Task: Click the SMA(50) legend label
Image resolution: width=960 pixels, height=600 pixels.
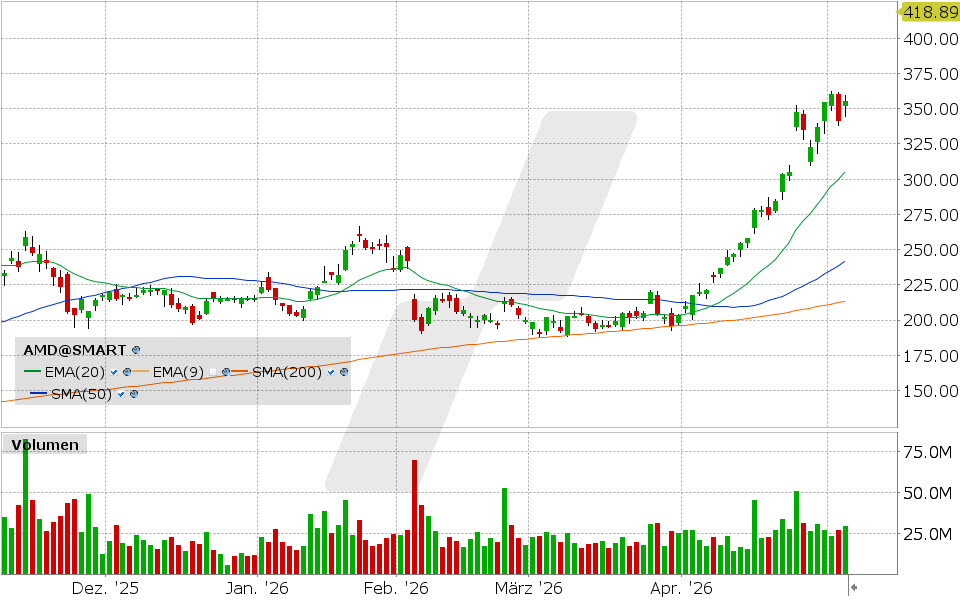Action: 81,394
